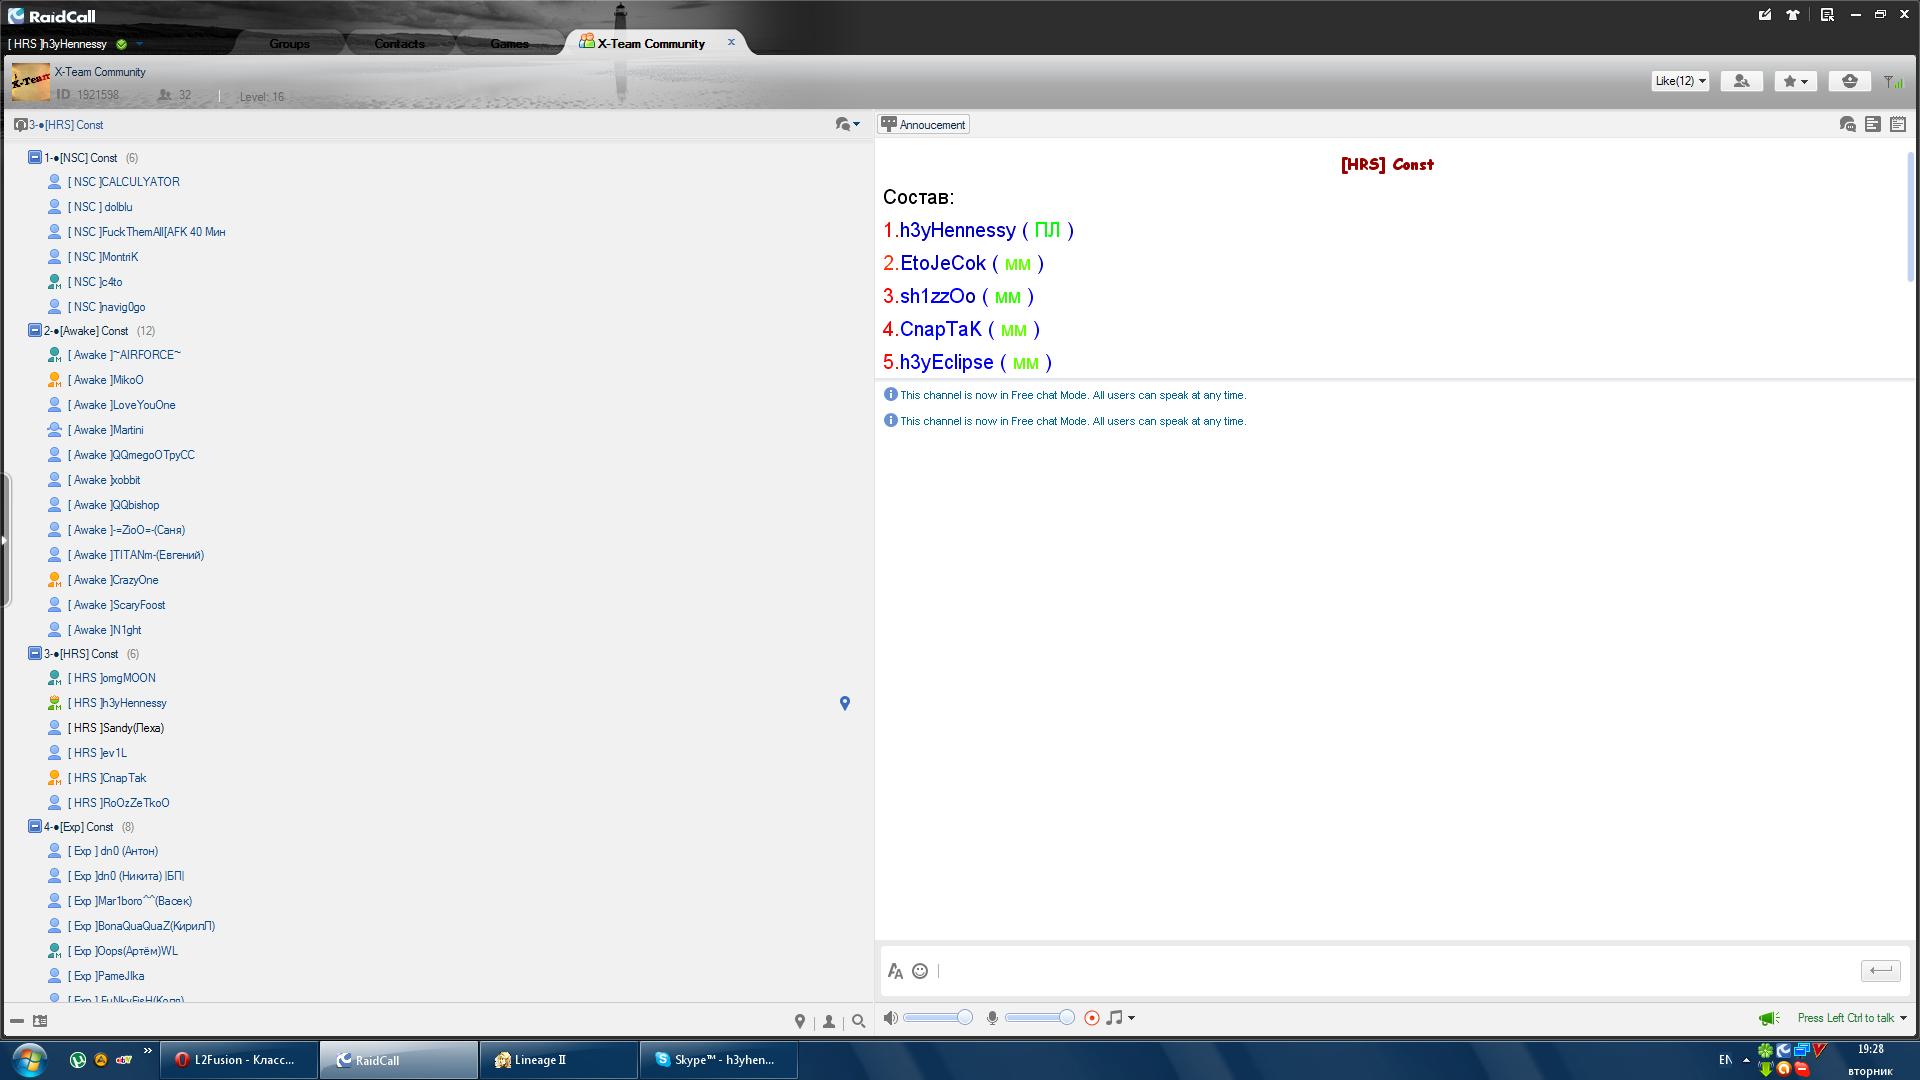The height and width of the screenshot is (1080, 1920).
Task: Click the locate-me pin icon below the user list
Action: point(799,1021)
